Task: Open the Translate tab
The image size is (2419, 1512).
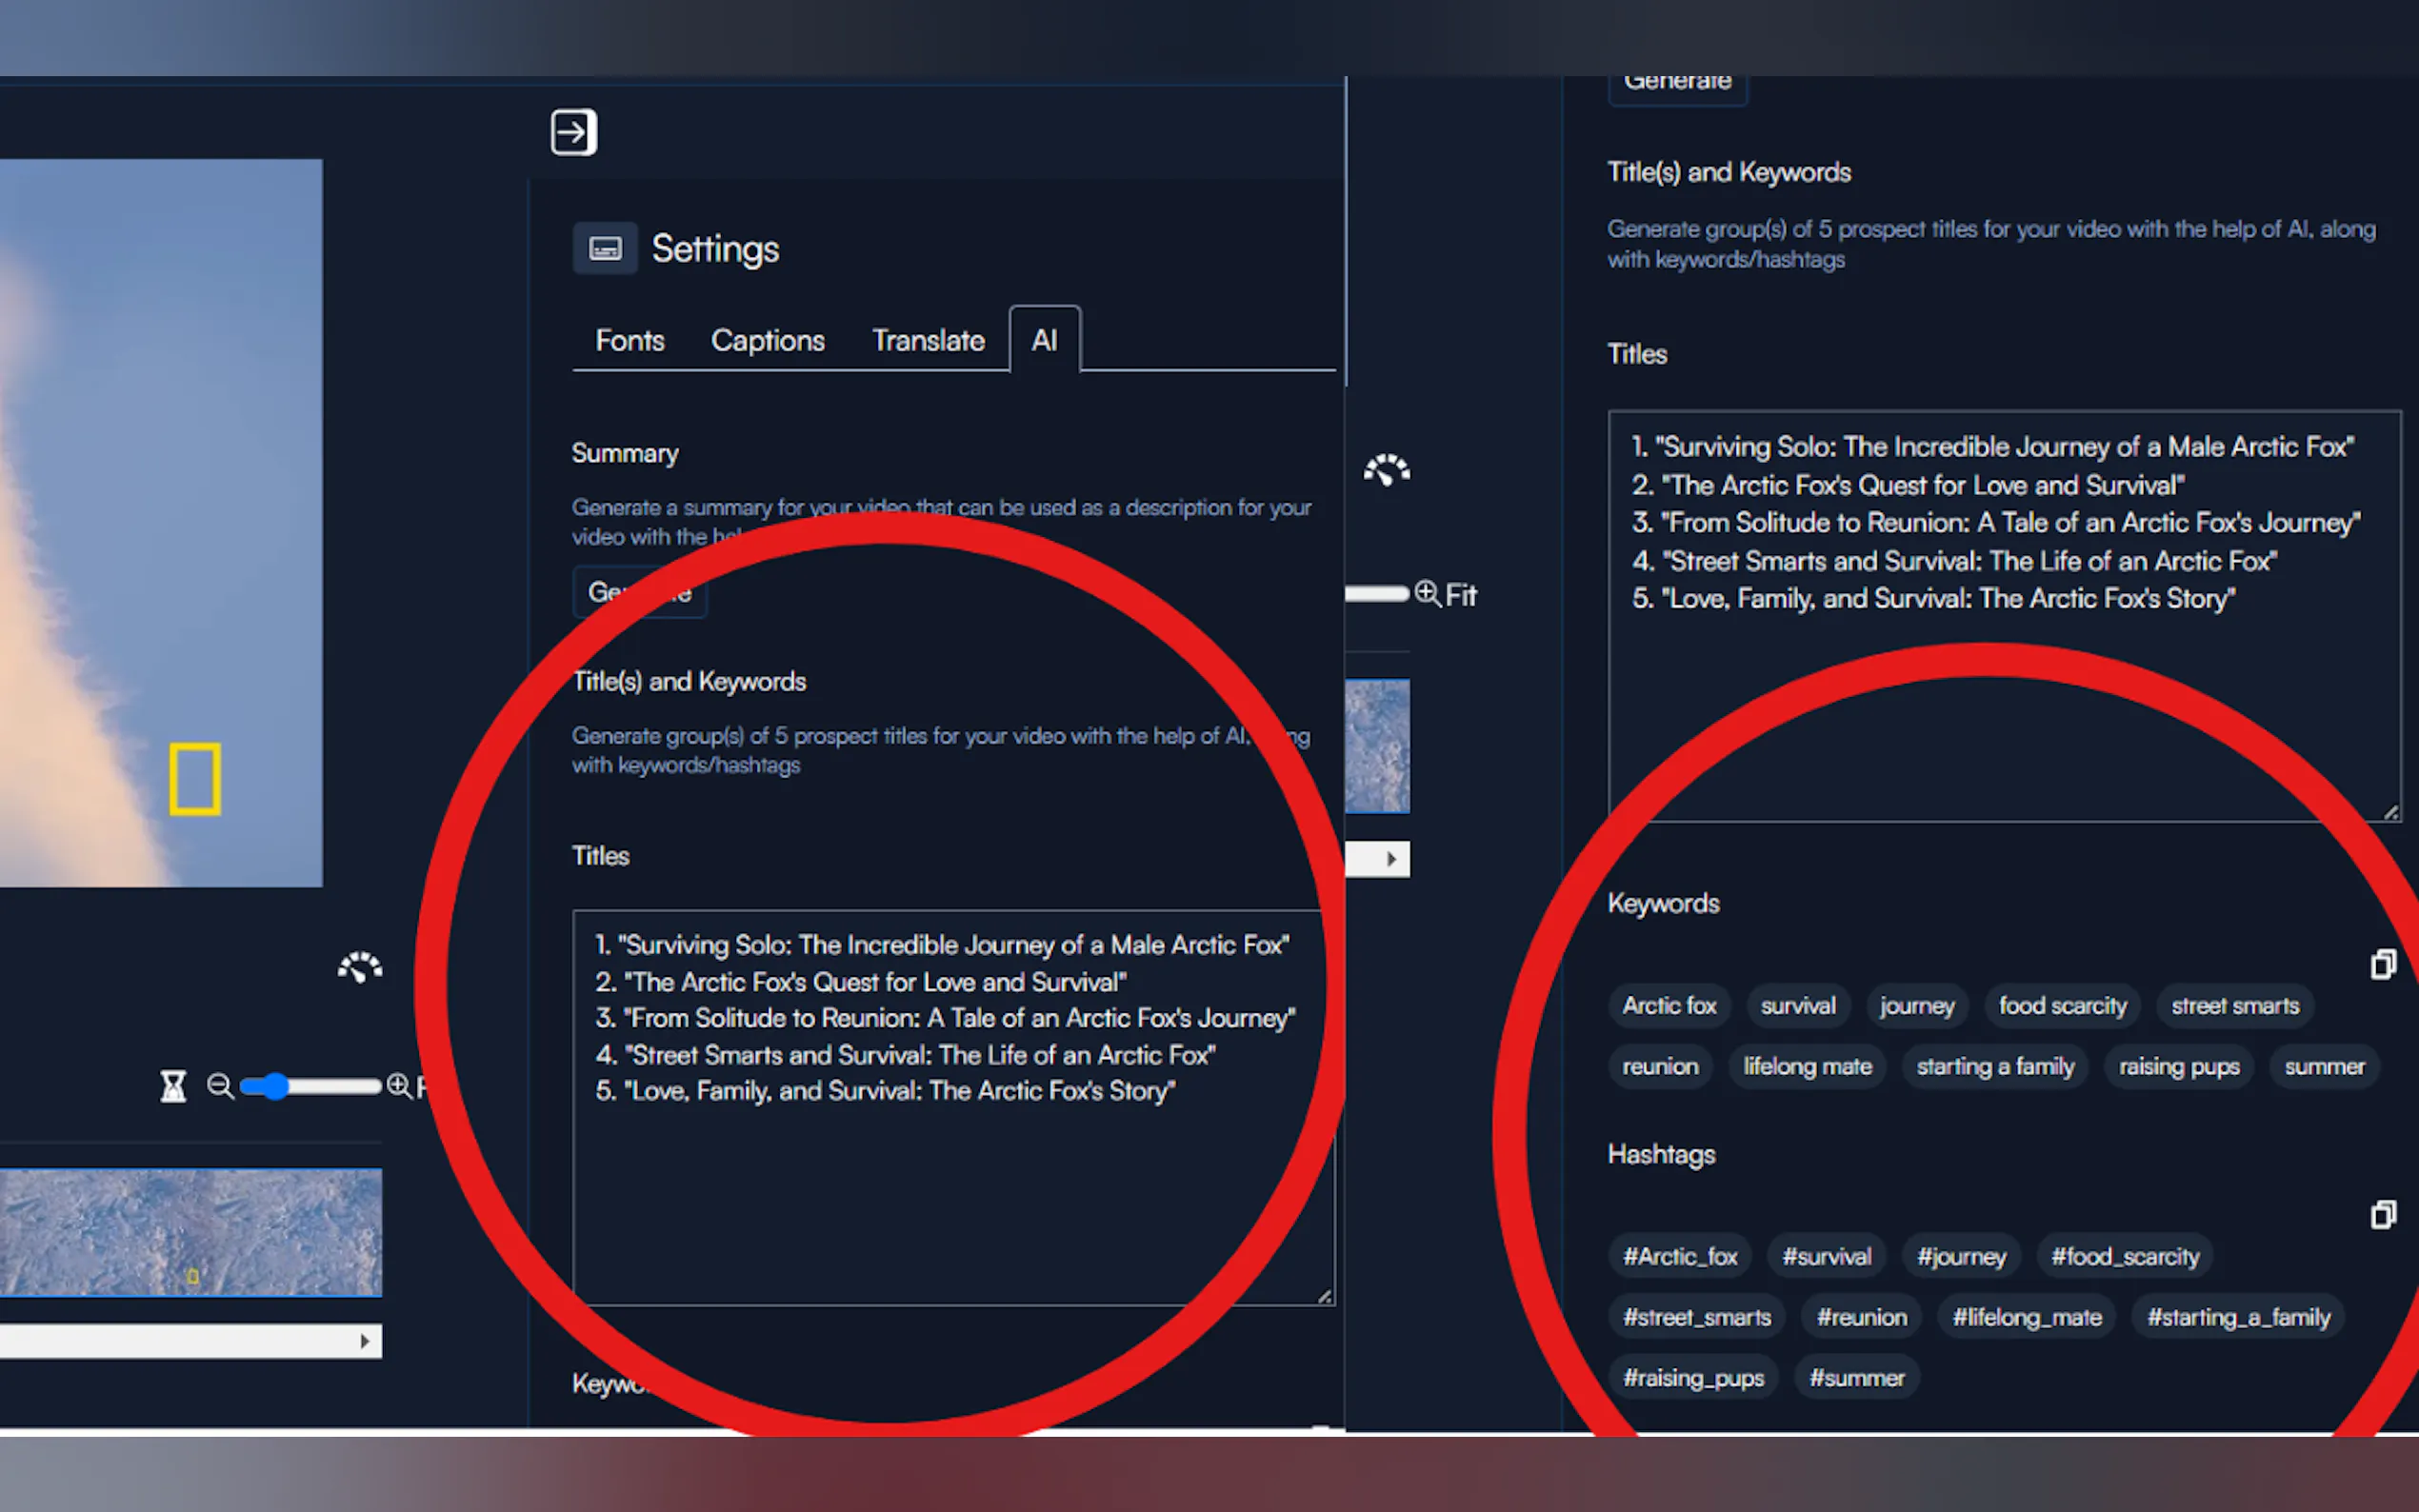Action: pyautogui.click(x=928, y=341)
